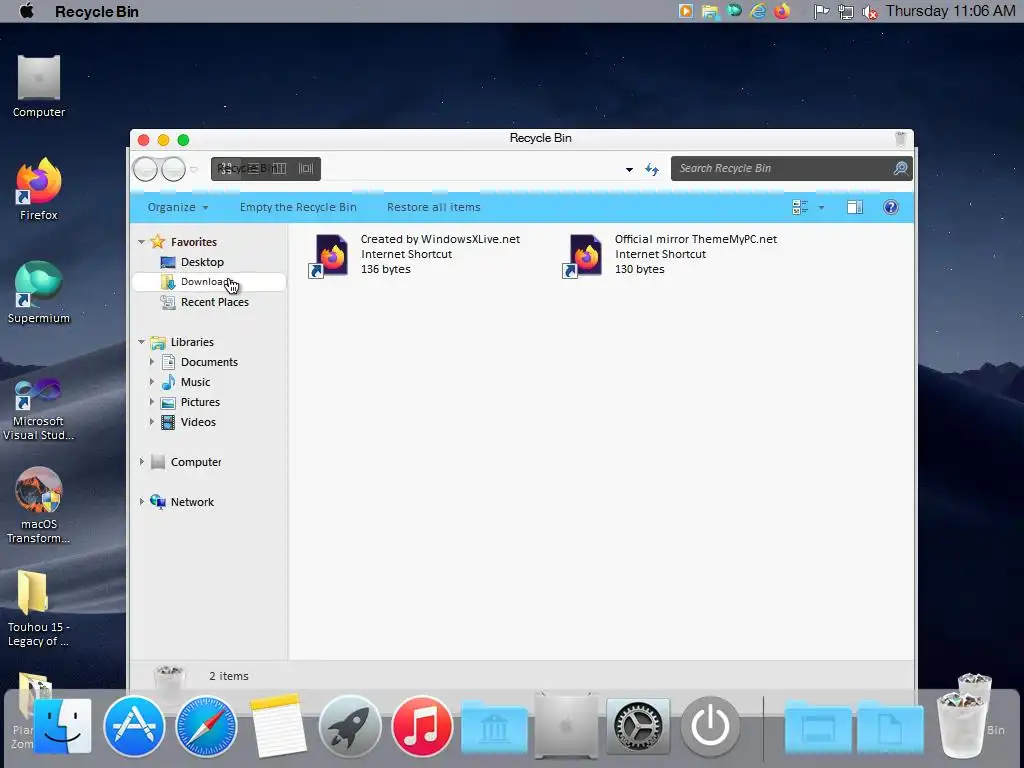Click the Firefox icon in menu bar
1024x768 pixels.
[782, 11]
